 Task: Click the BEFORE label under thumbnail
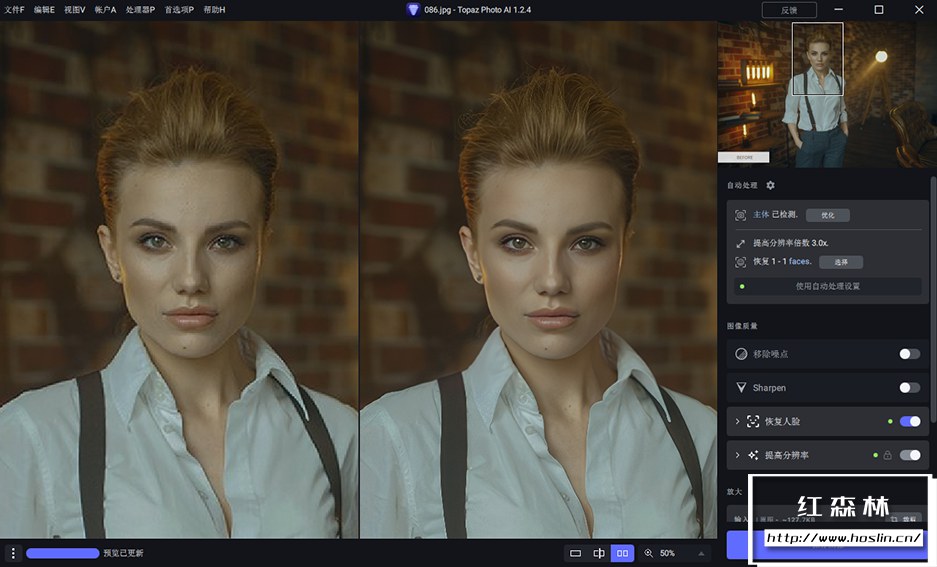click(744, 157)
